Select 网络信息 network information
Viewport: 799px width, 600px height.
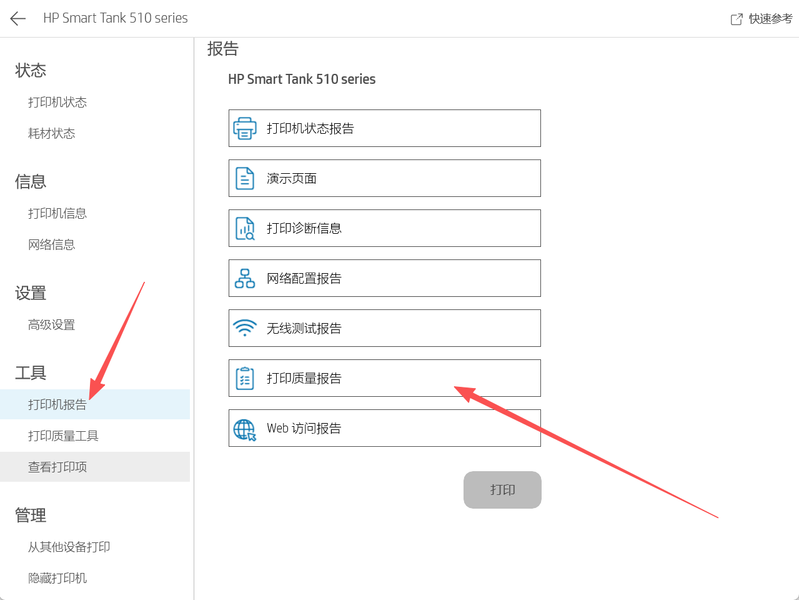pyautogui.click(x=51, y=244)
